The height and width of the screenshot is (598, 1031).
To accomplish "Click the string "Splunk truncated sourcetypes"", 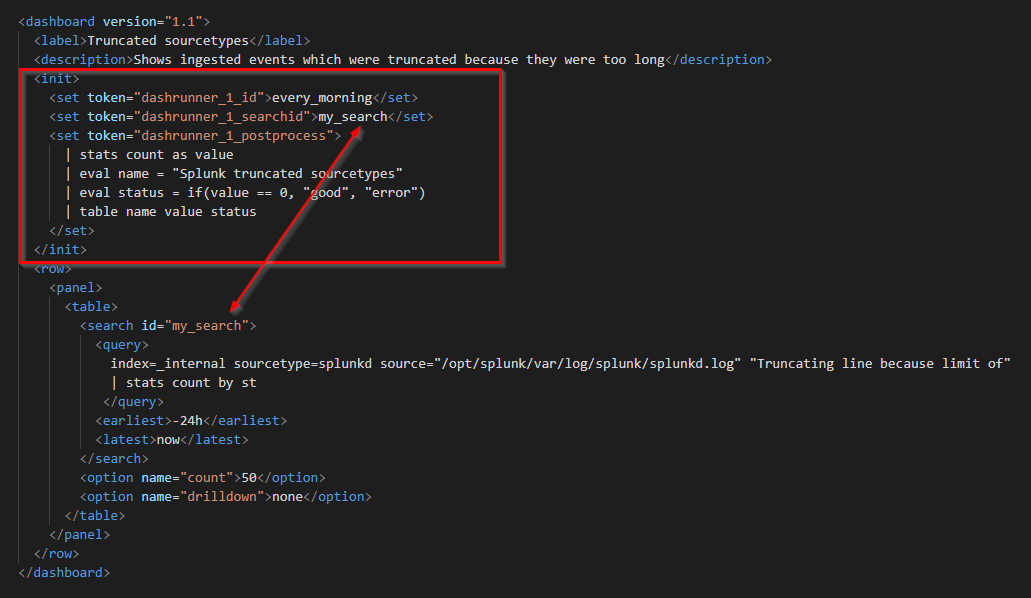I will tap(287, 174).
